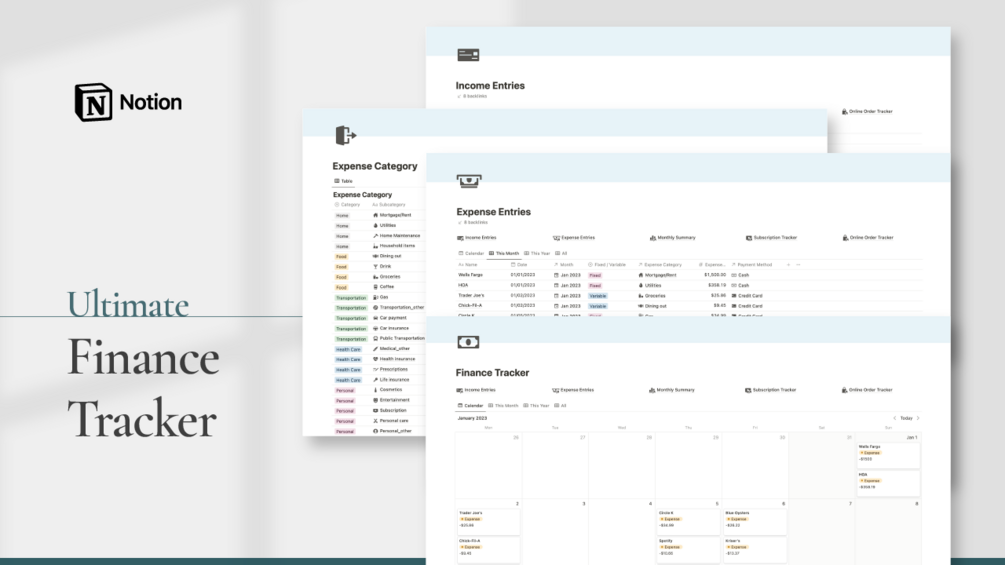The image size is (1005, 565).
Task: Click the Income Entries page credit card icon
Action: click(469, 55)
